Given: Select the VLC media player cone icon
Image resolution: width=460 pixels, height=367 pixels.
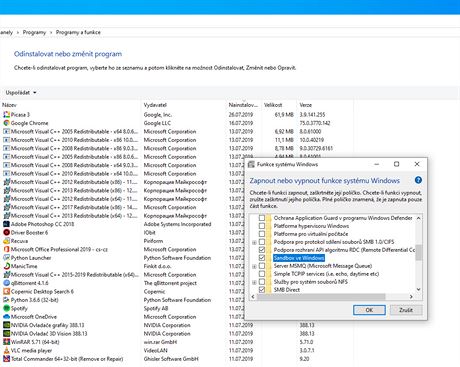Looking at the screenshot, I should (x=6, y=350).
